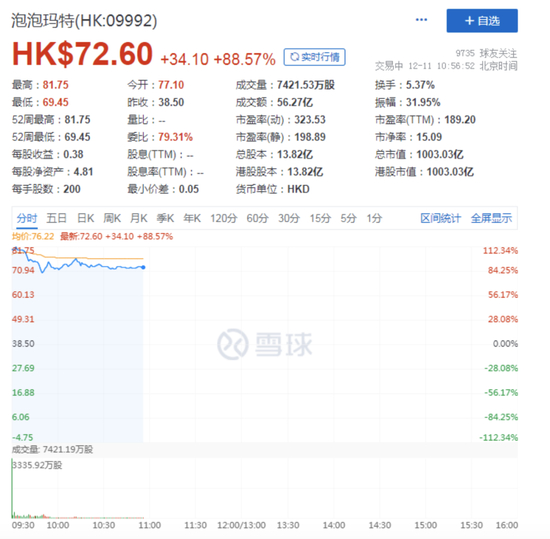Refresh quotes via 实时行情 button
The image size is (550, 539).
[315, 57]
